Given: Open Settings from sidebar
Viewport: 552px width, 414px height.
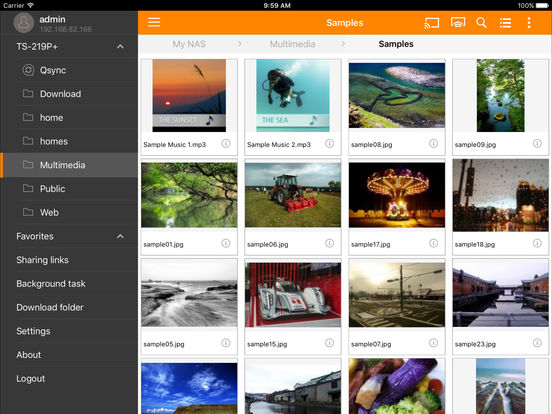Looking at the screenshot, I should [33, 331].
